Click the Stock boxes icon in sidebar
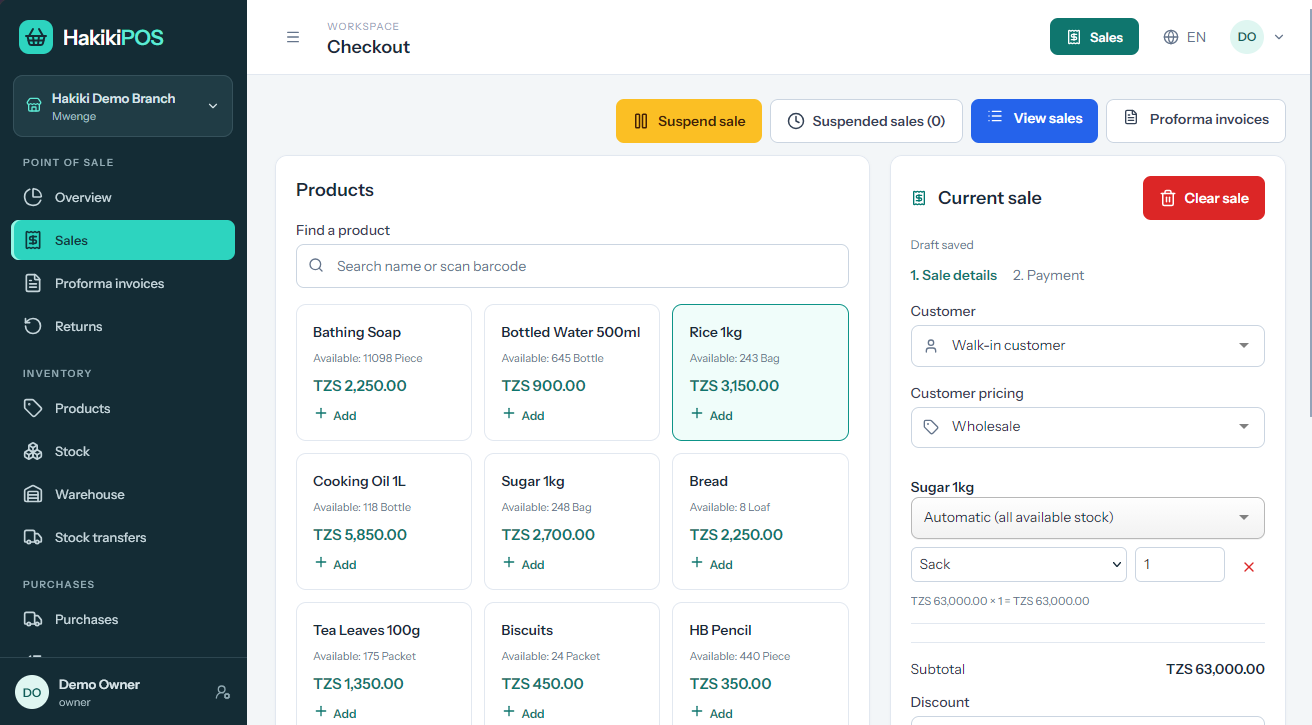1312x725 pixels. pos(33,451)
